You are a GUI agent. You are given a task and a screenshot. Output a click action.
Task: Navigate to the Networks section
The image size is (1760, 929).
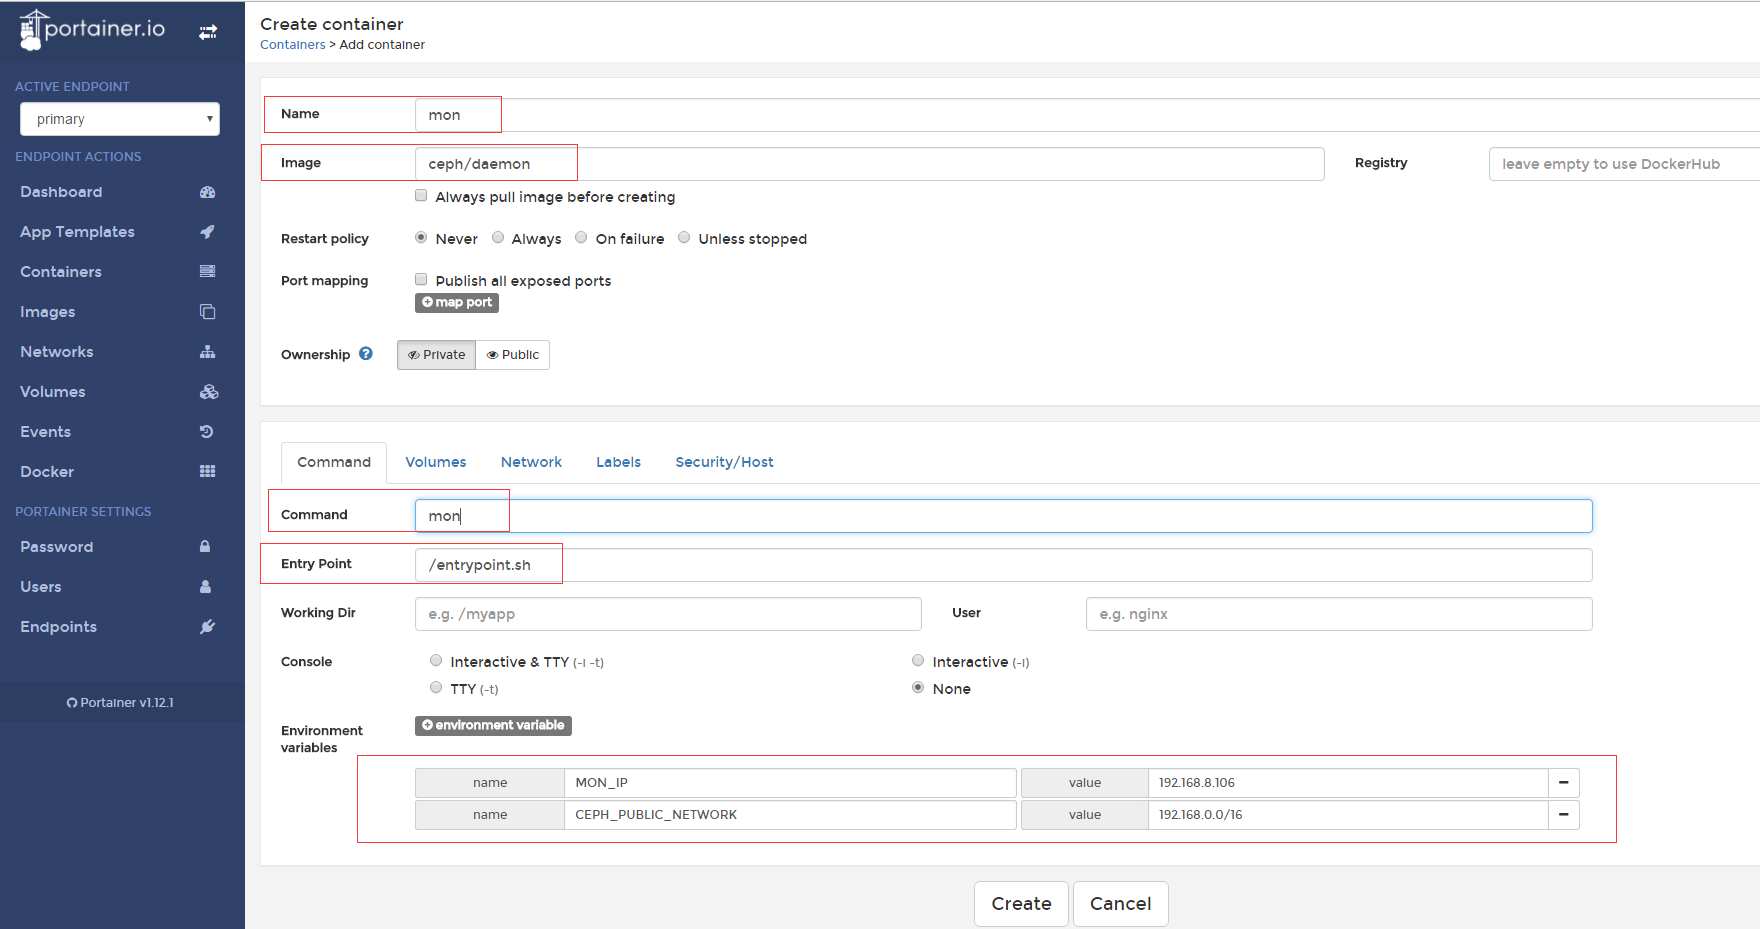click(x=56, y=351)
